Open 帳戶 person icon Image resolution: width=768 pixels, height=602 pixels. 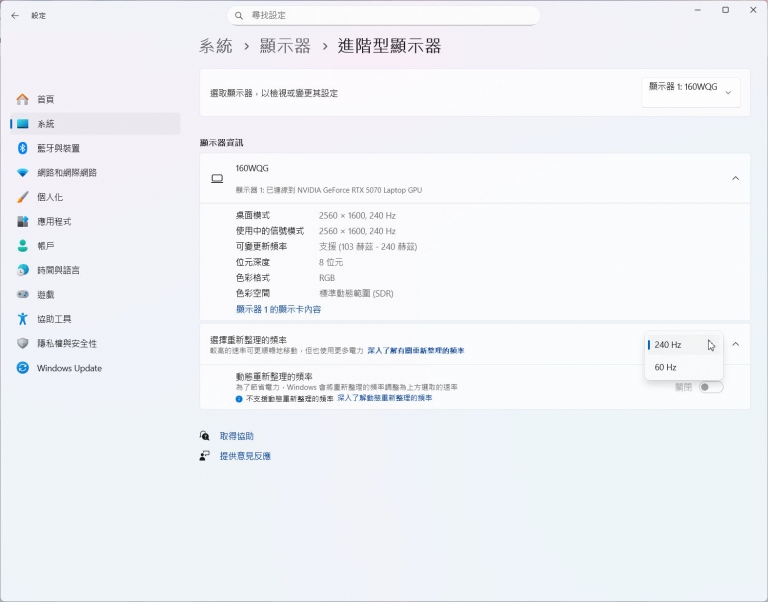pyautogui.click(x=23, y=246)
